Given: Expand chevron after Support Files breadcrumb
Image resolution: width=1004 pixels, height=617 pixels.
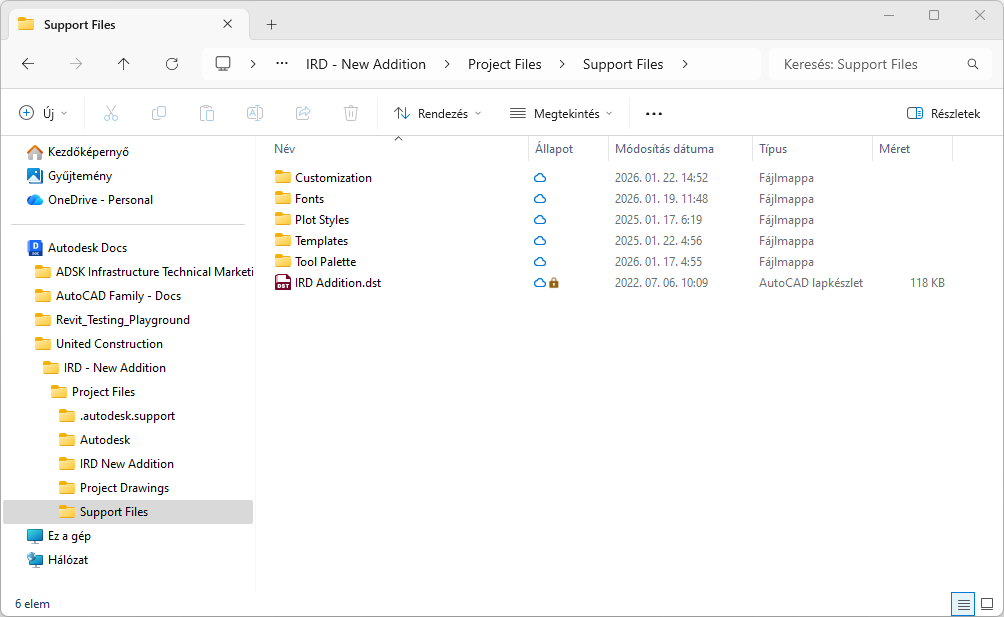Looking at the screenshot, I should point(685,64).
